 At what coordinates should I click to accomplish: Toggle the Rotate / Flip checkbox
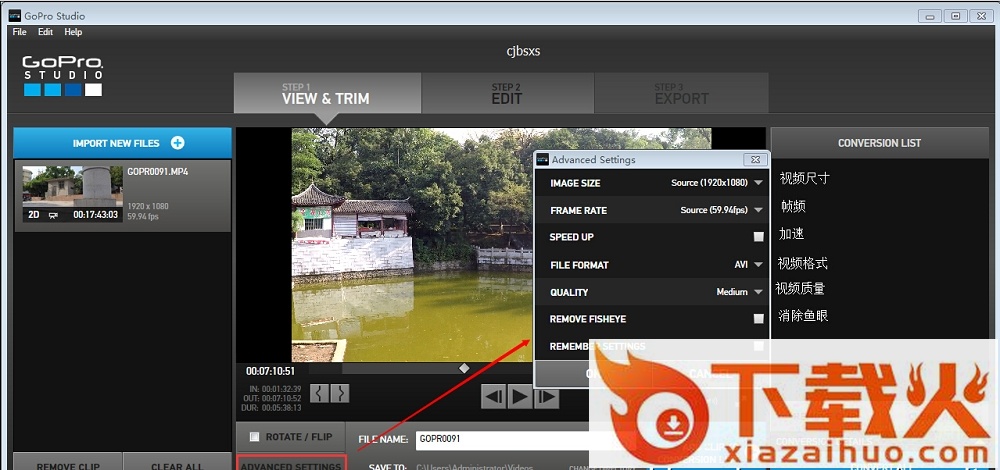(254, 437)
